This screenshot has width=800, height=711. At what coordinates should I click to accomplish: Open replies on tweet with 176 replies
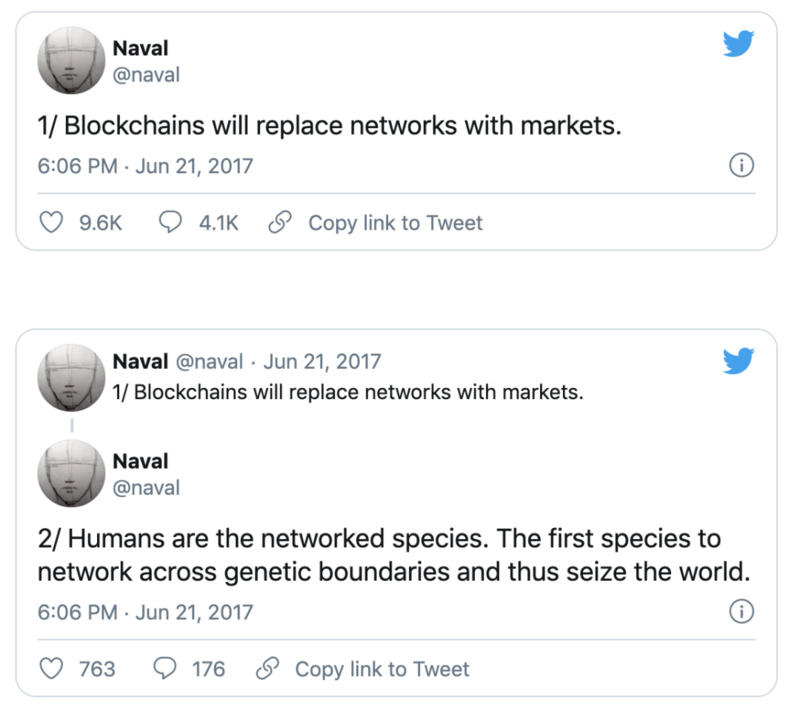click(164, 668)
